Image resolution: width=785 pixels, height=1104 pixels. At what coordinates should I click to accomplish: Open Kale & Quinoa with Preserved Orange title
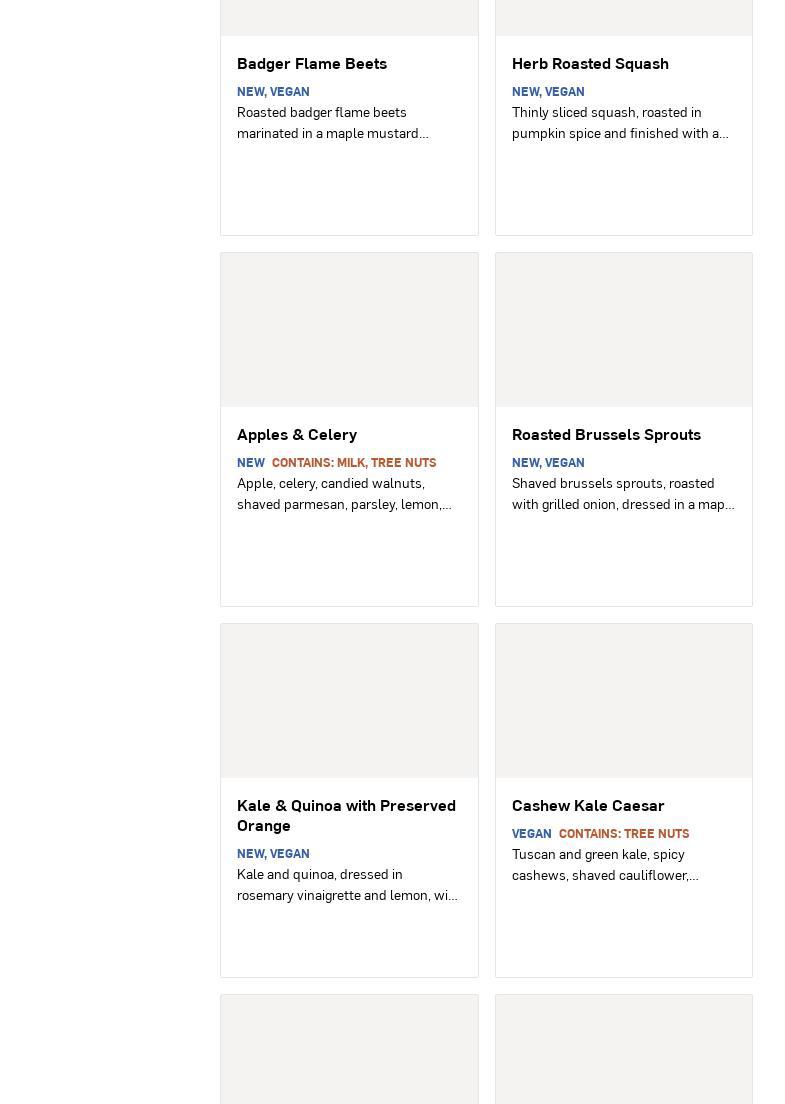click(x=346, y=815)
